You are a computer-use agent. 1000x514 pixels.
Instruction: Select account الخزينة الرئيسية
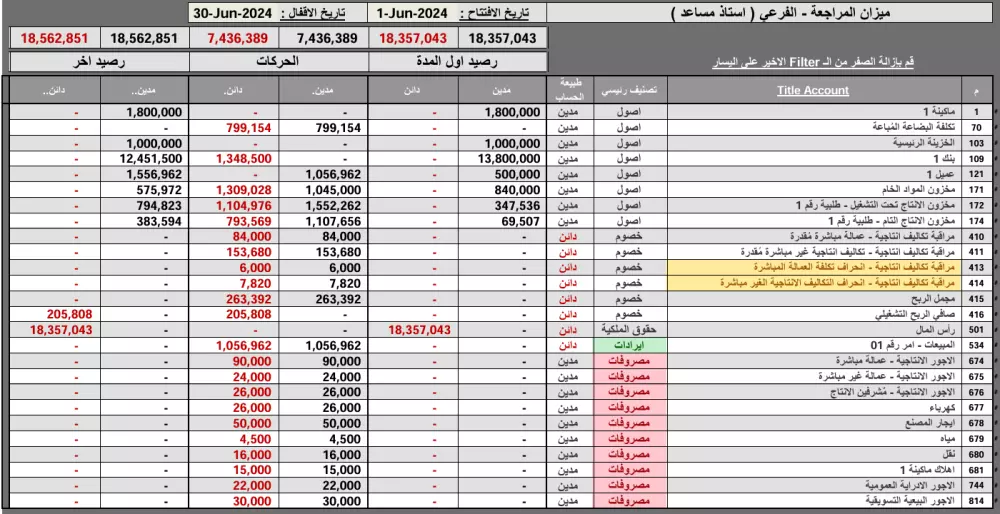point(812,143)
